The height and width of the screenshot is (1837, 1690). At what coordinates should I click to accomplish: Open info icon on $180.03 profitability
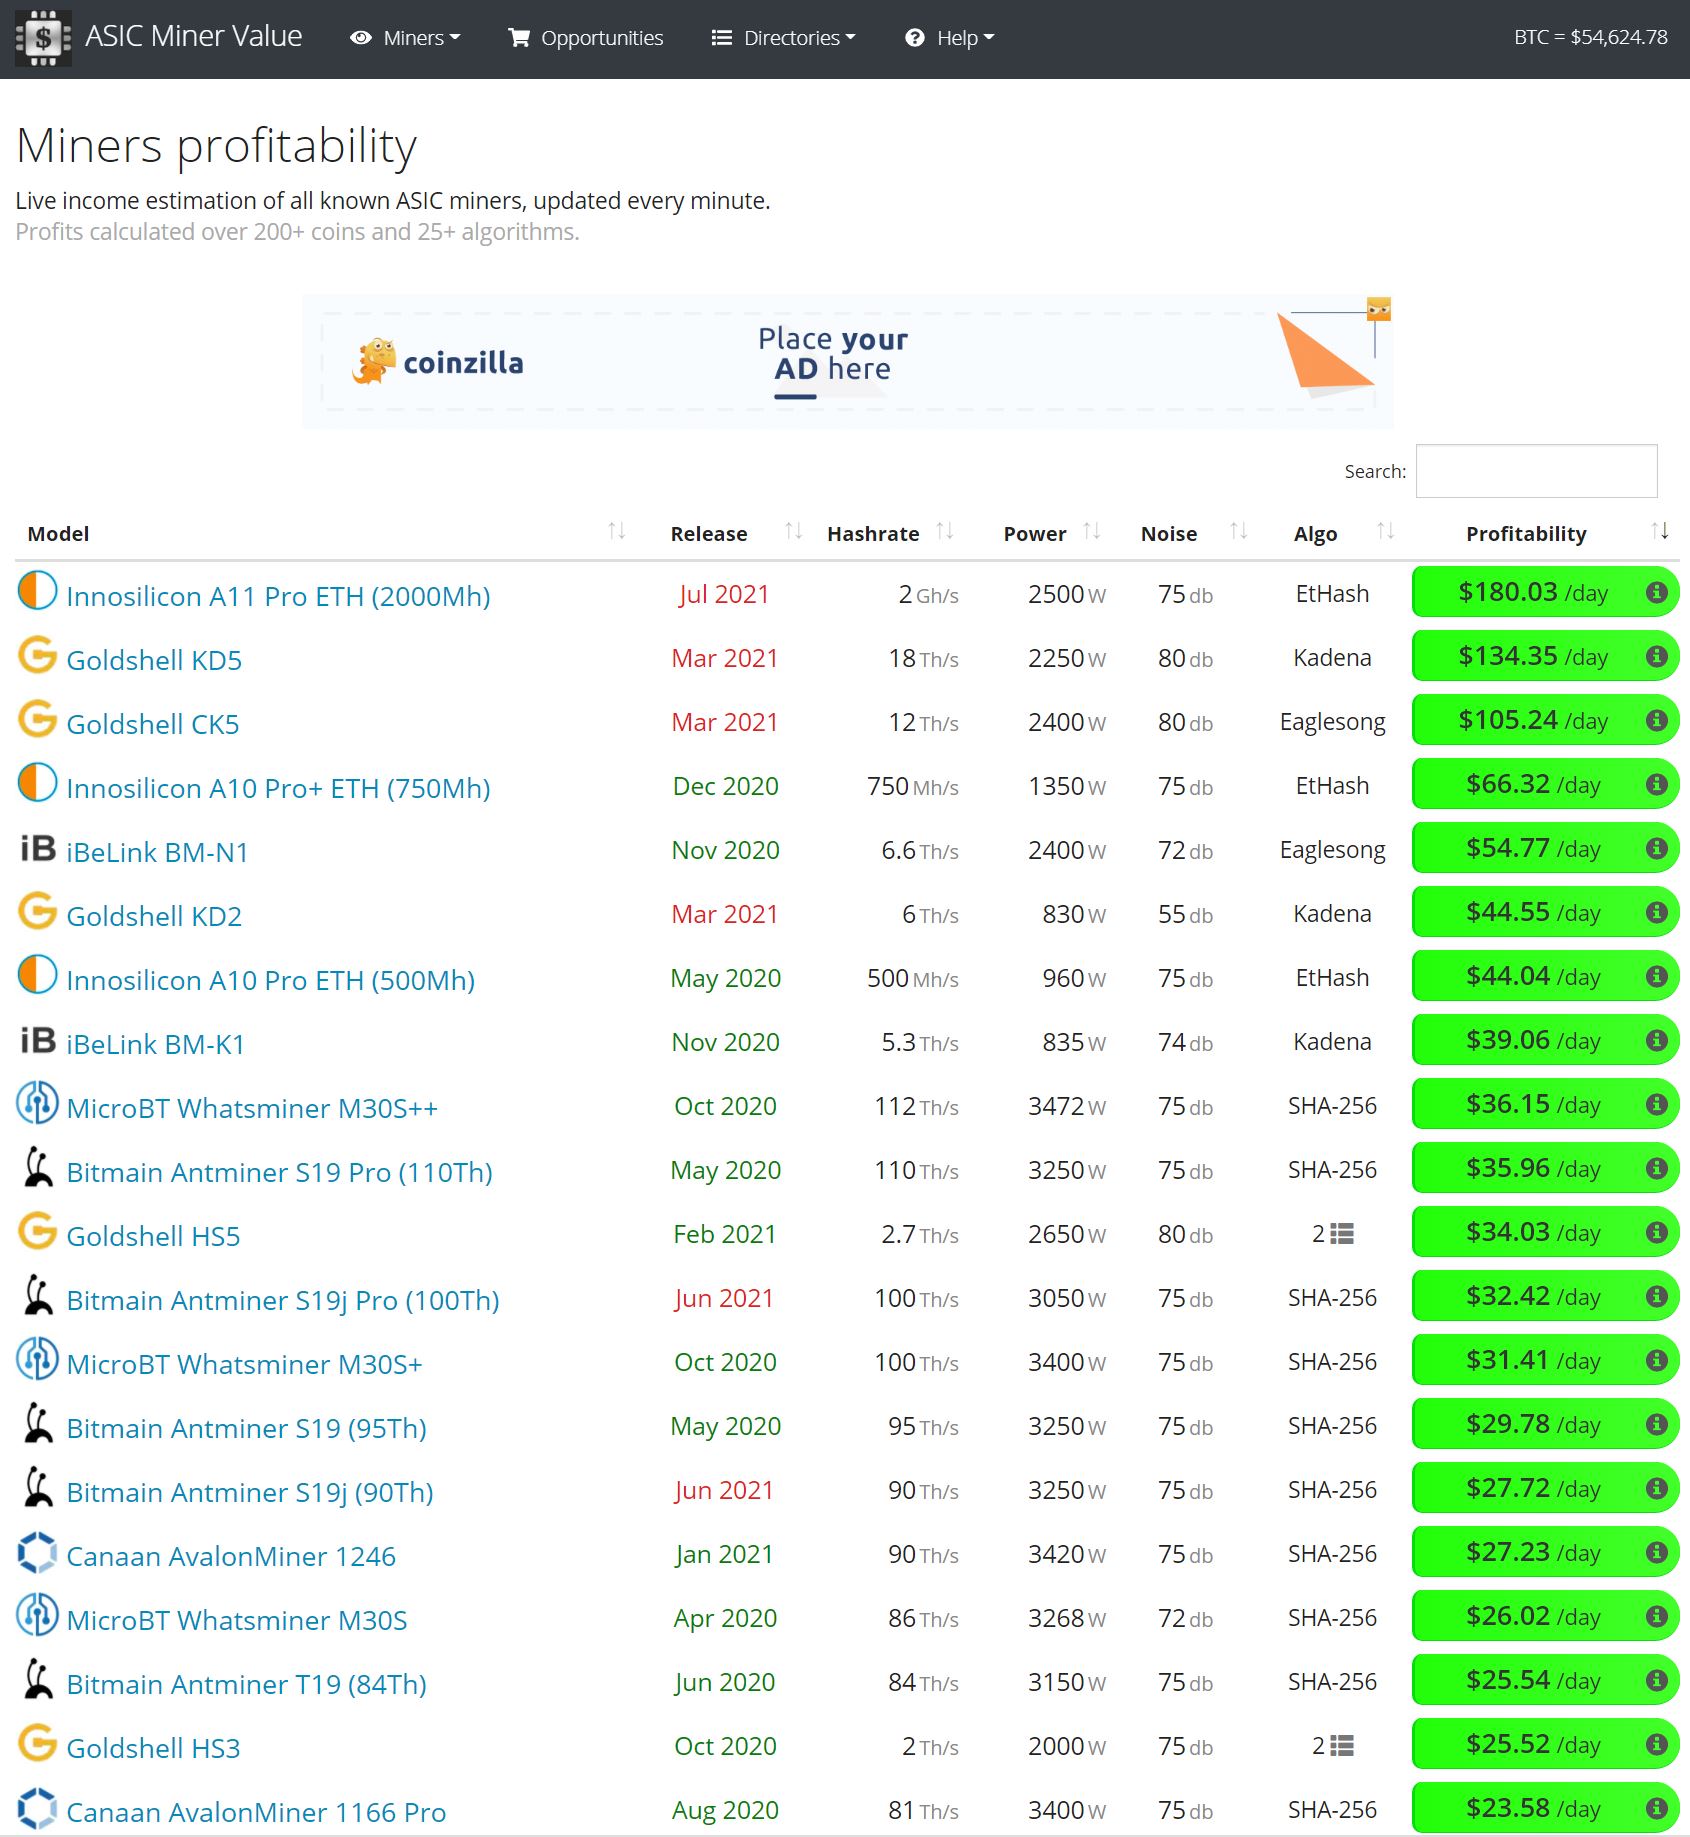[1657, 592]
